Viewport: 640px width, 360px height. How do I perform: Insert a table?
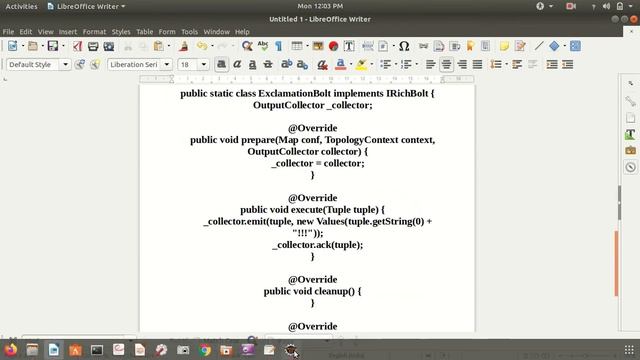297,46
